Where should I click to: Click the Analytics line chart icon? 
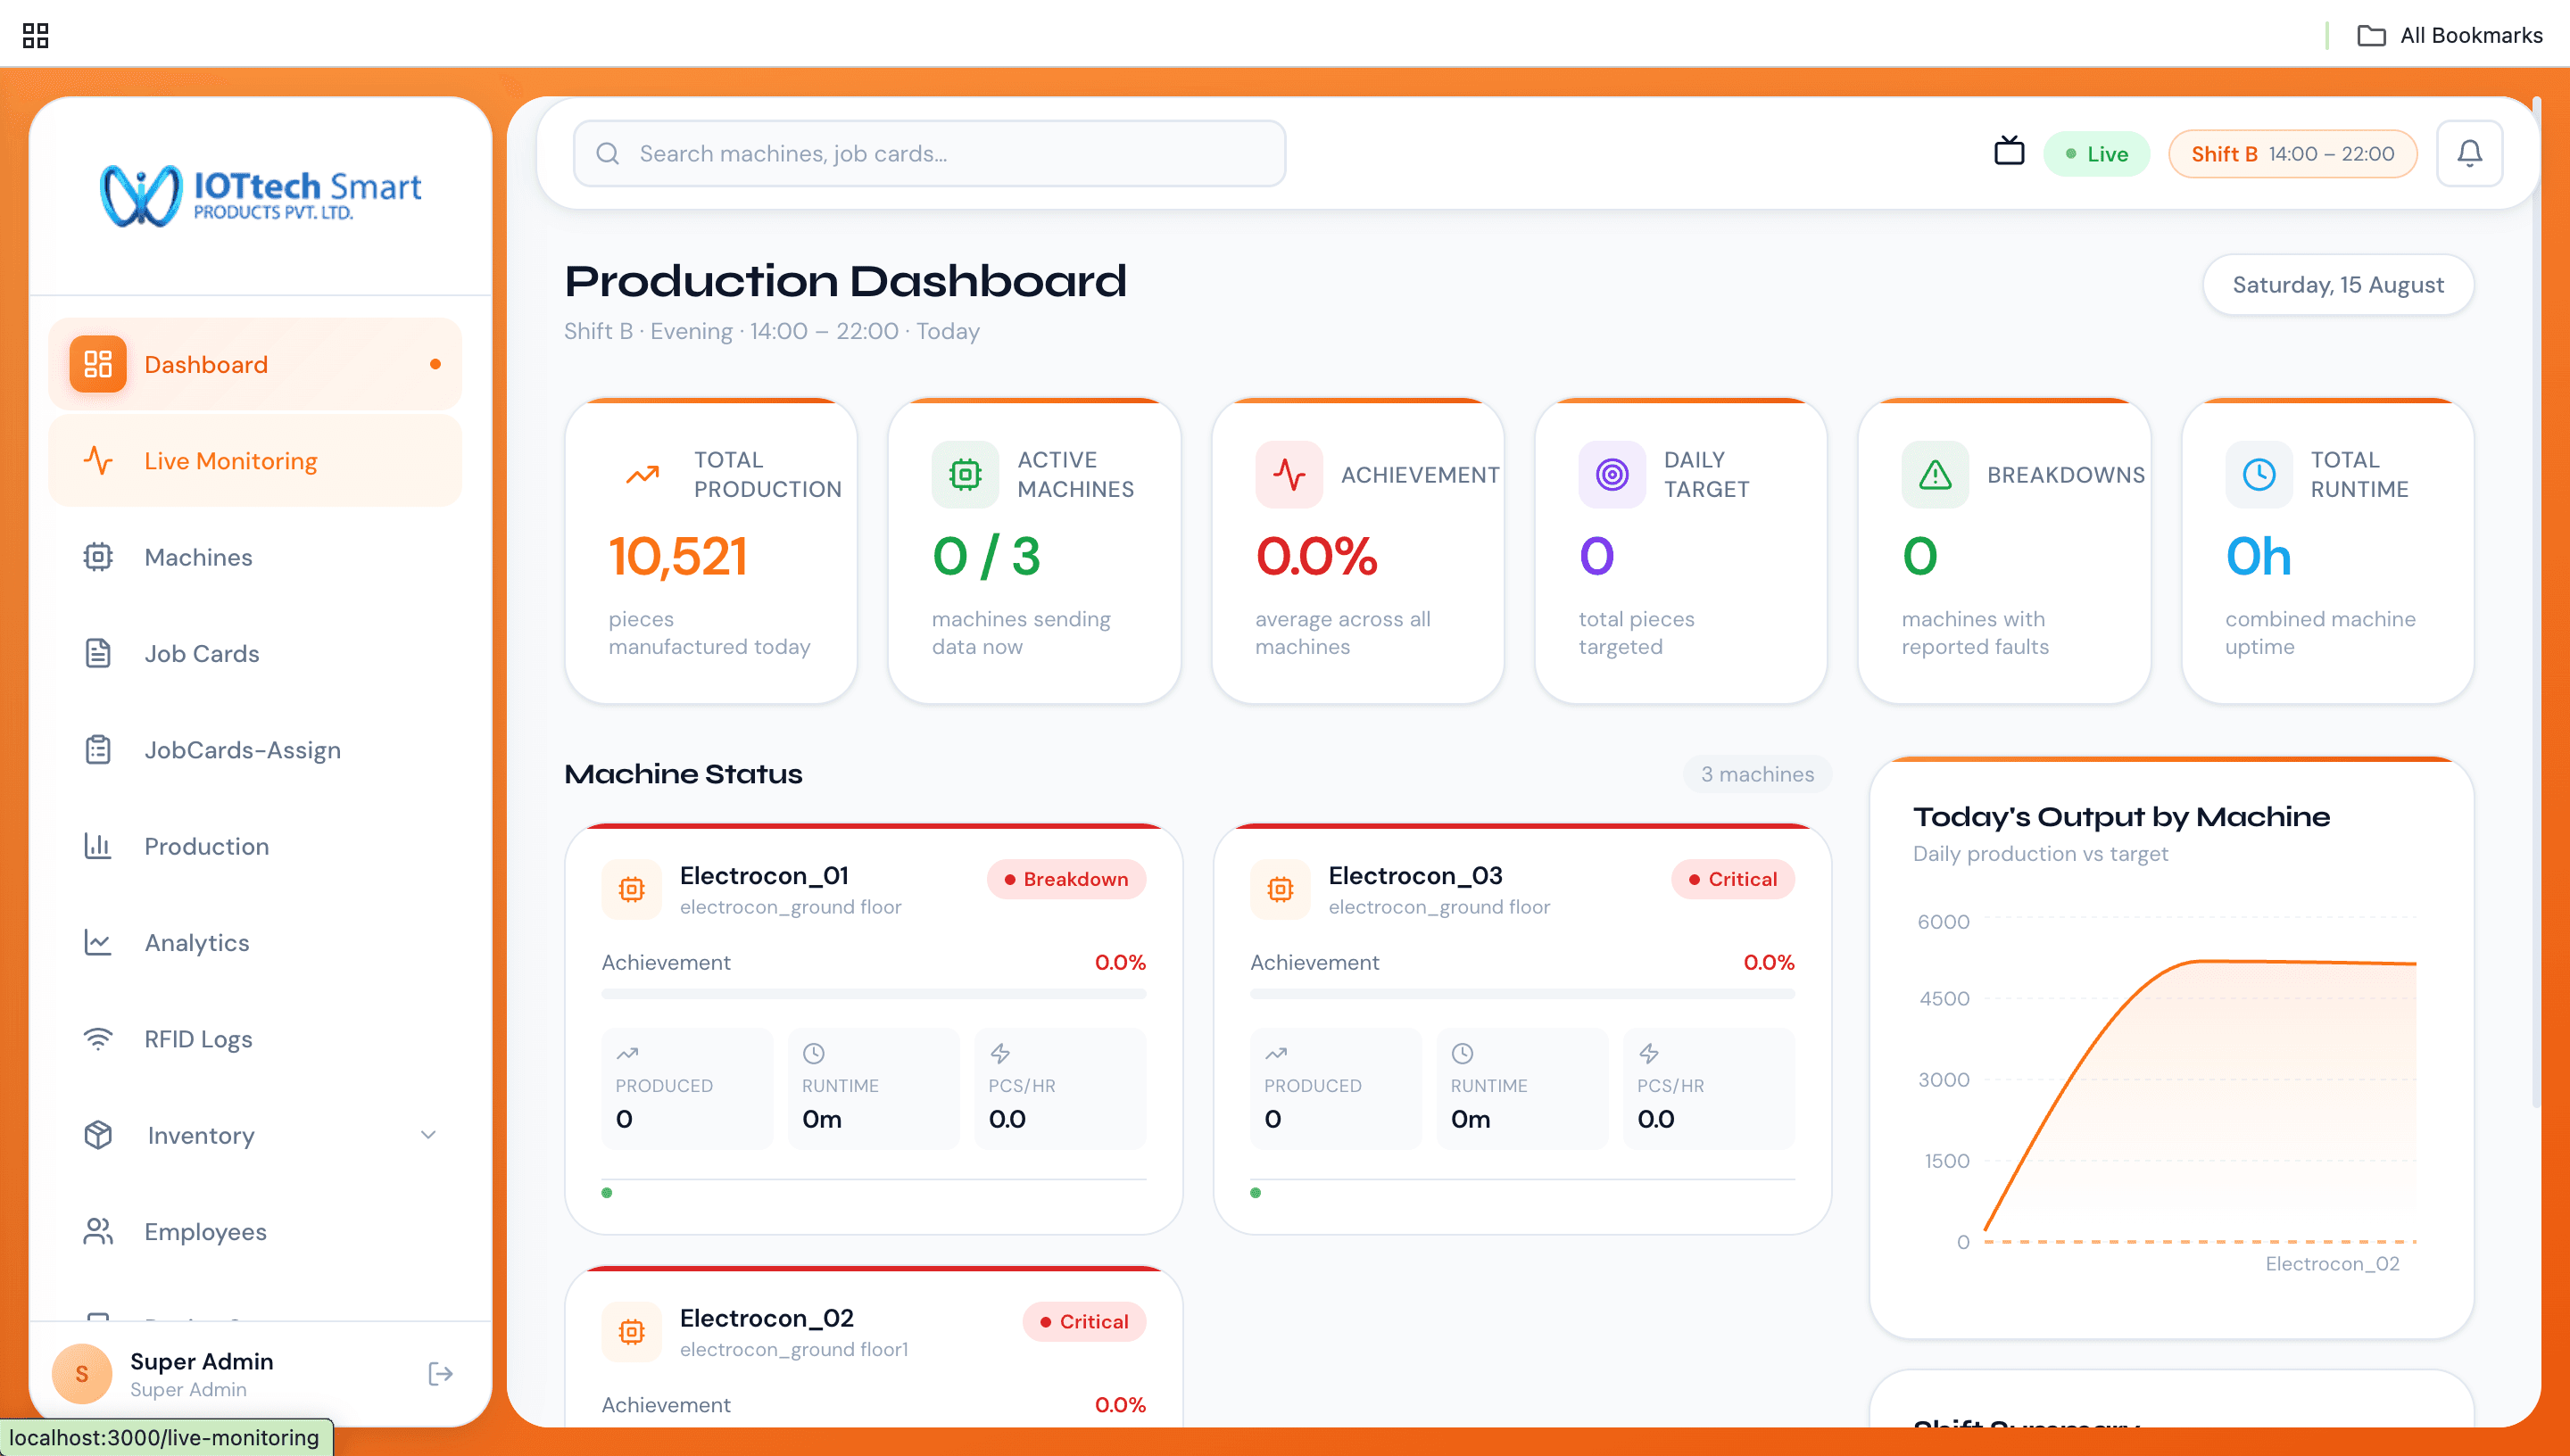98,942
